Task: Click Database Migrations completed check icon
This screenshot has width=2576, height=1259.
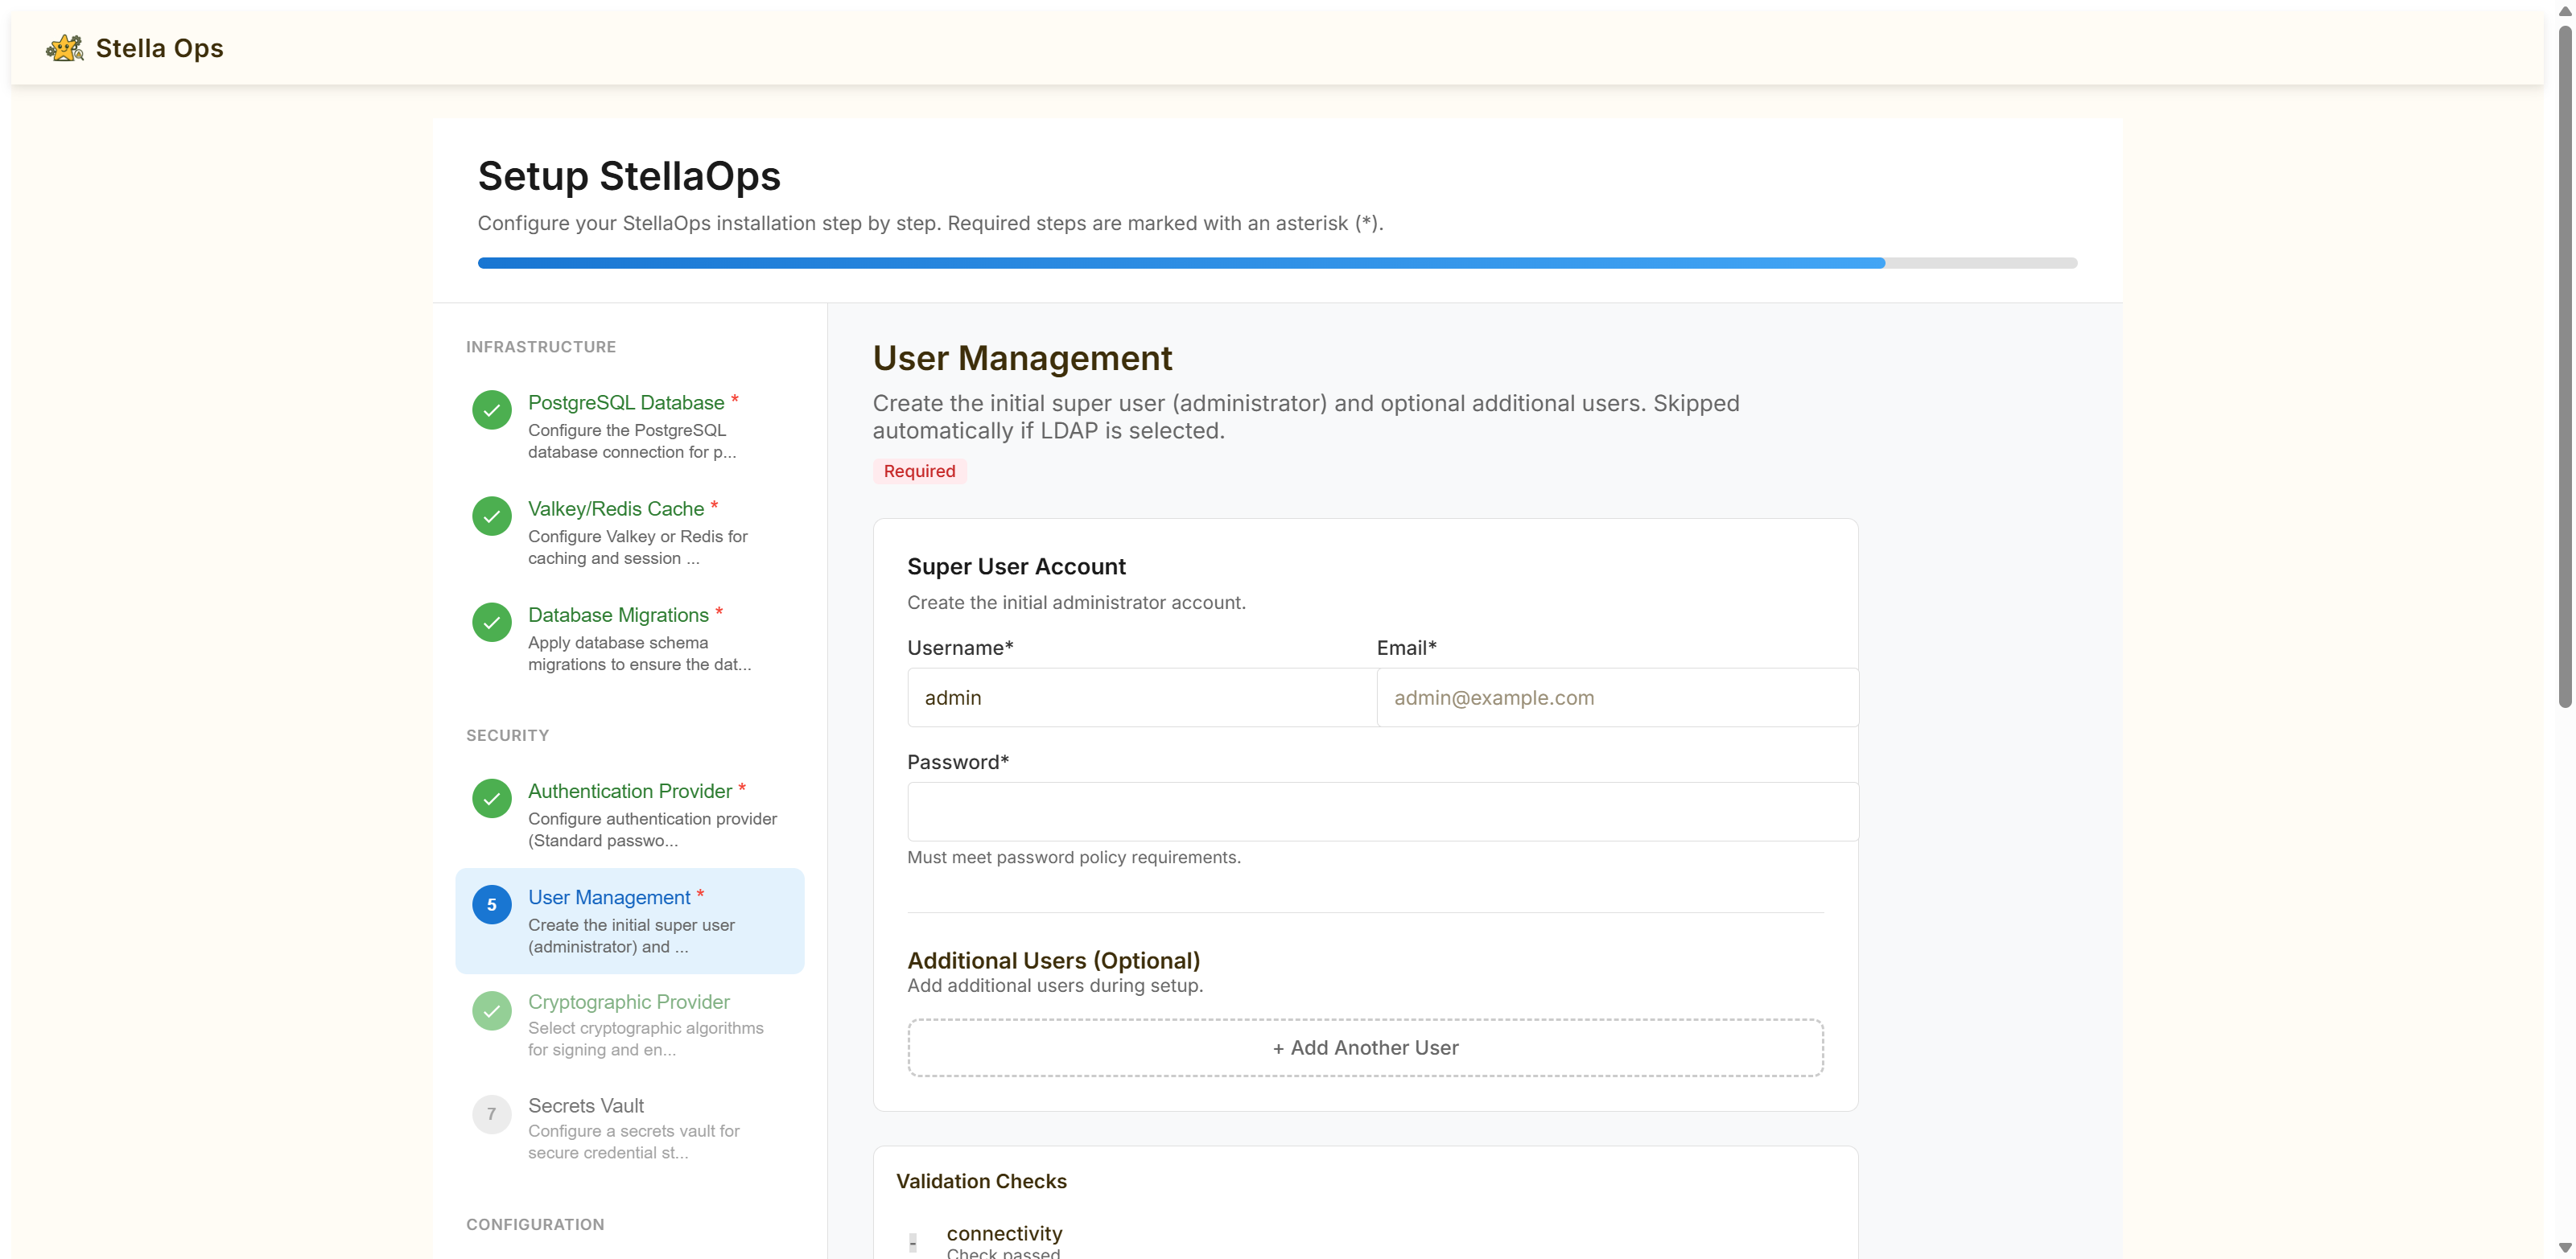Action: 491,622
